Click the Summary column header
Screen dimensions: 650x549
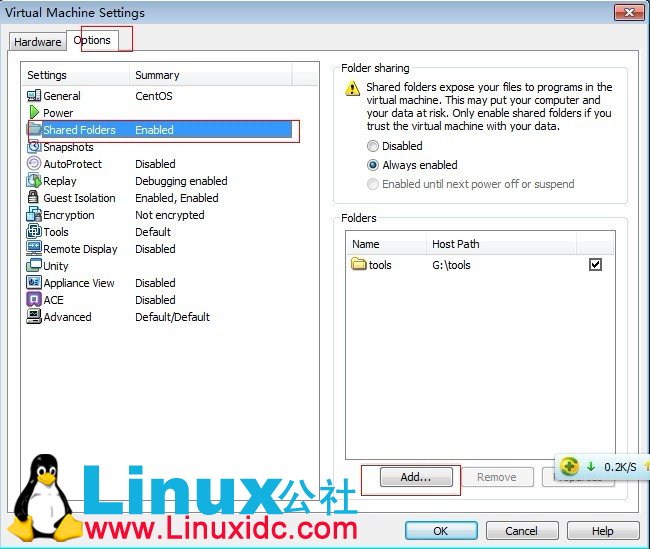[211, 75]
